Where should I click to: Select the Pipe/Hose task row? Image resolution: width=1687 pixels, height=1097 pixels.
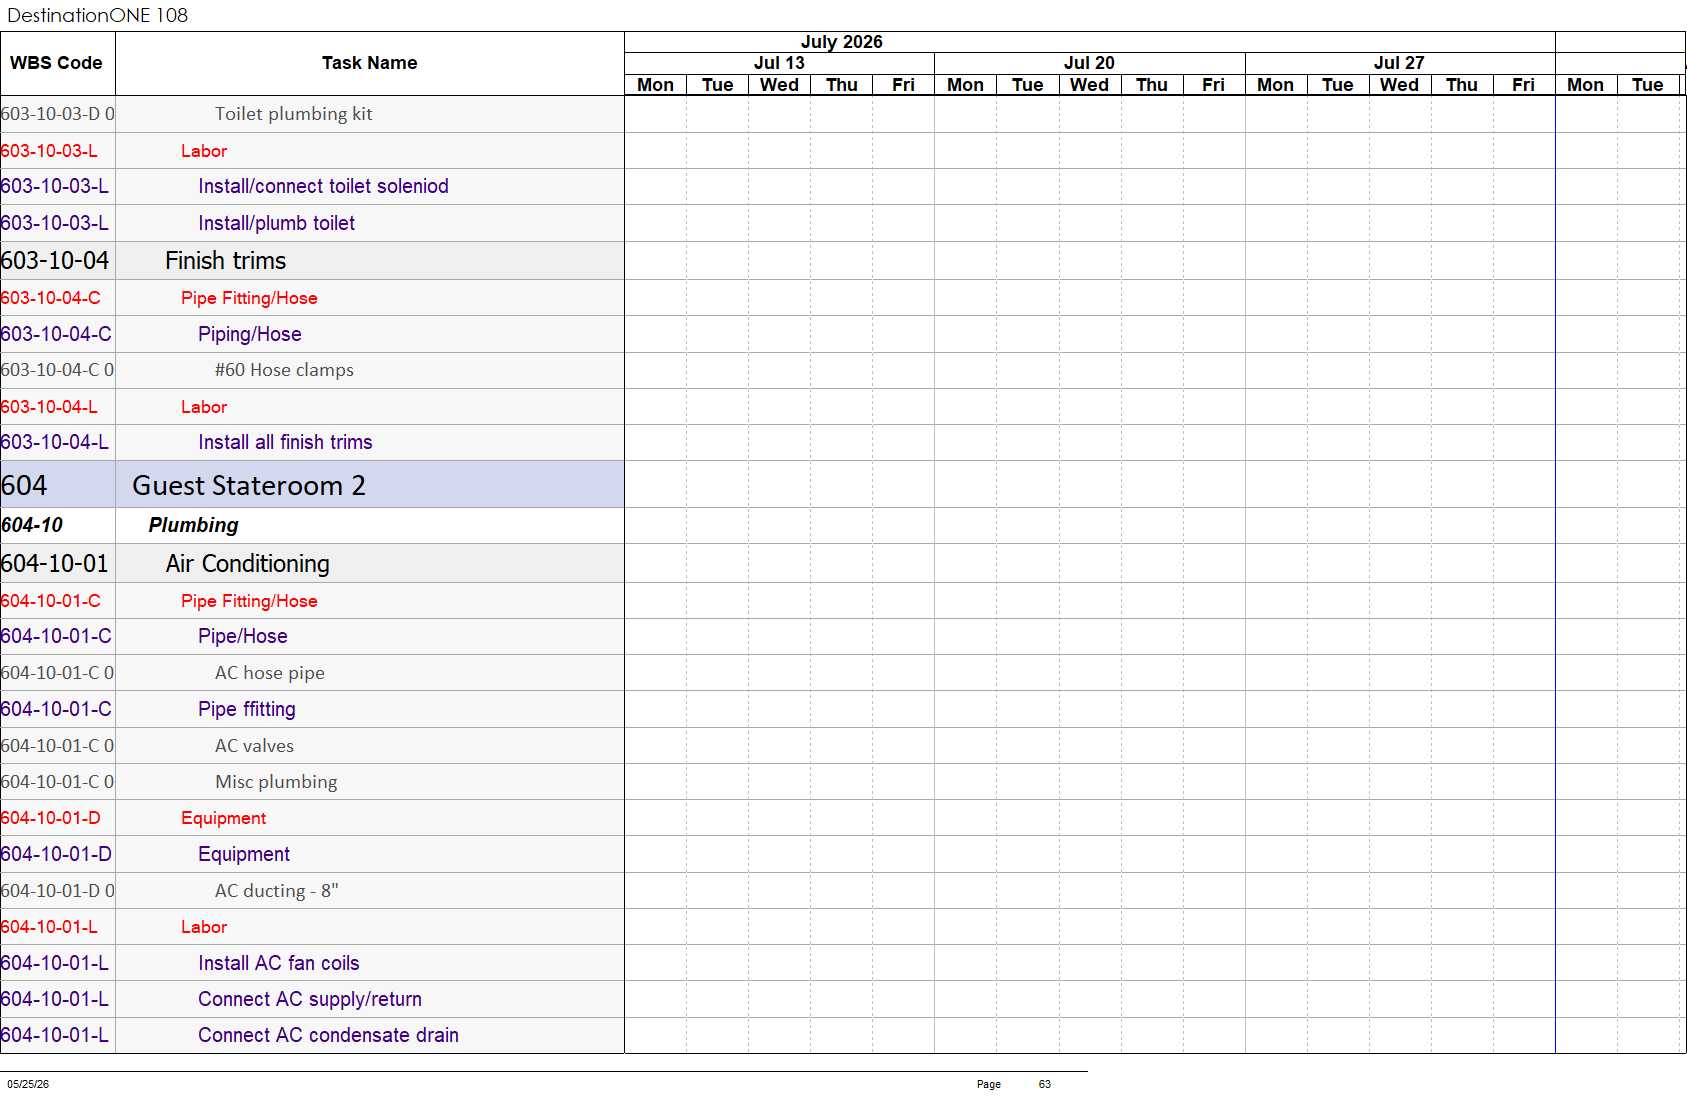coord(312,636)
